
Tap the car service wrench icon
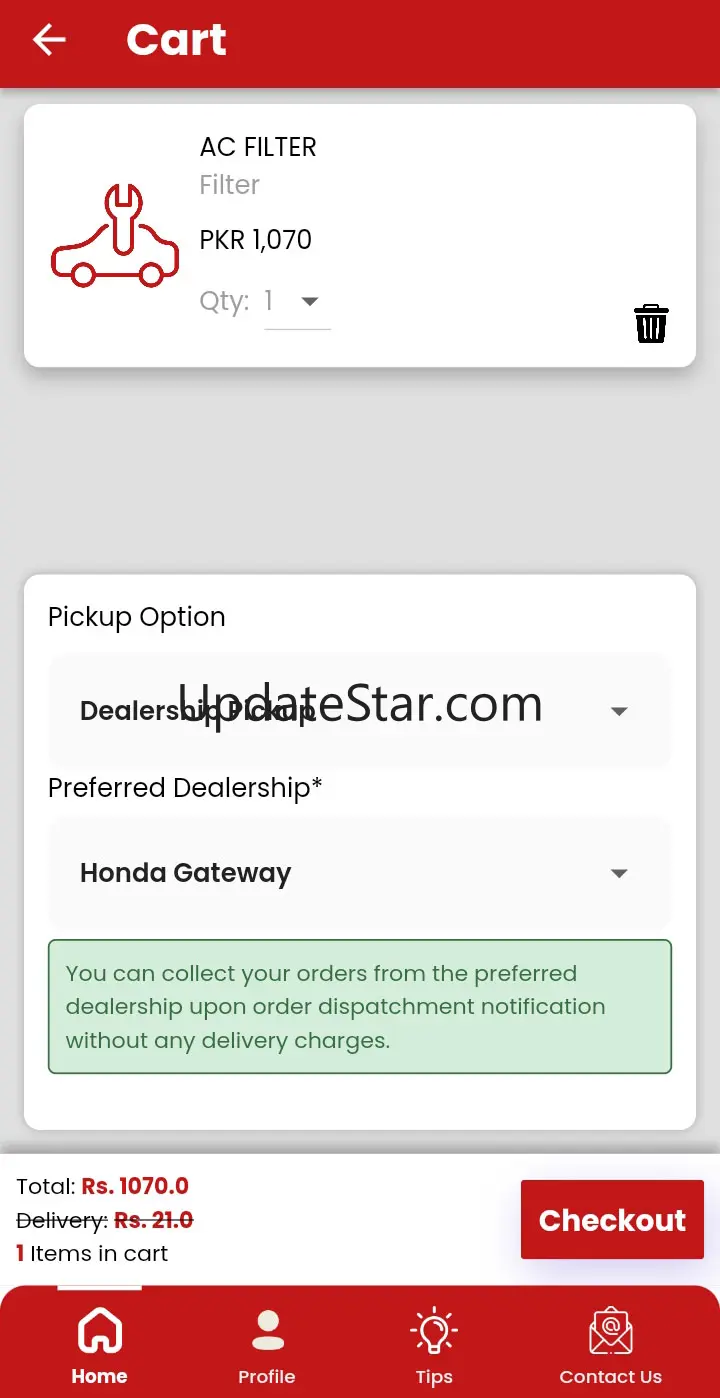[115, 237]
